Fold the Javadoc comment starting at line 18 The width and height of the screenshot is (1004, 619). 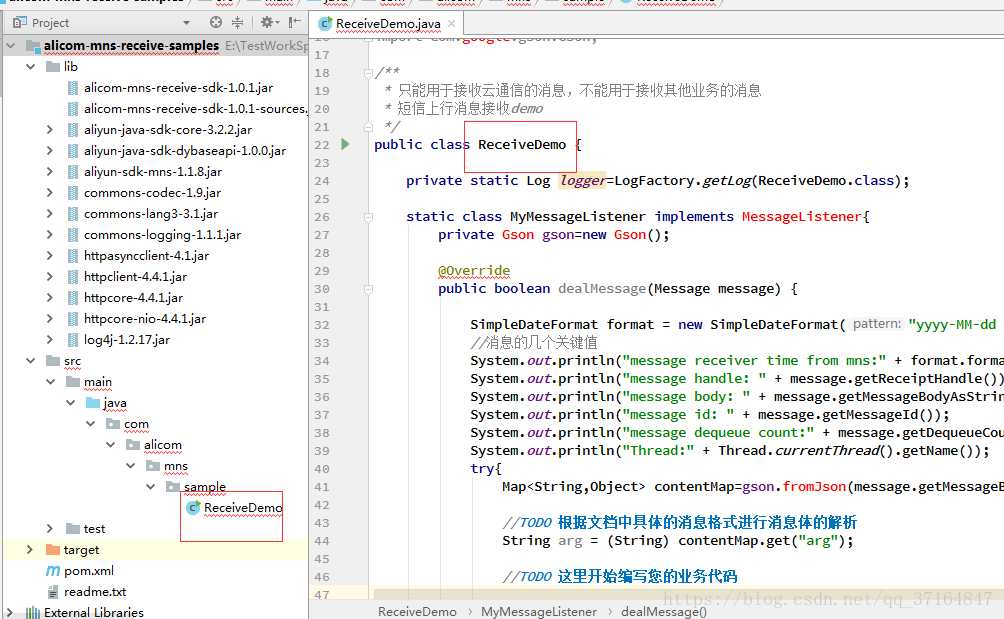368,73
